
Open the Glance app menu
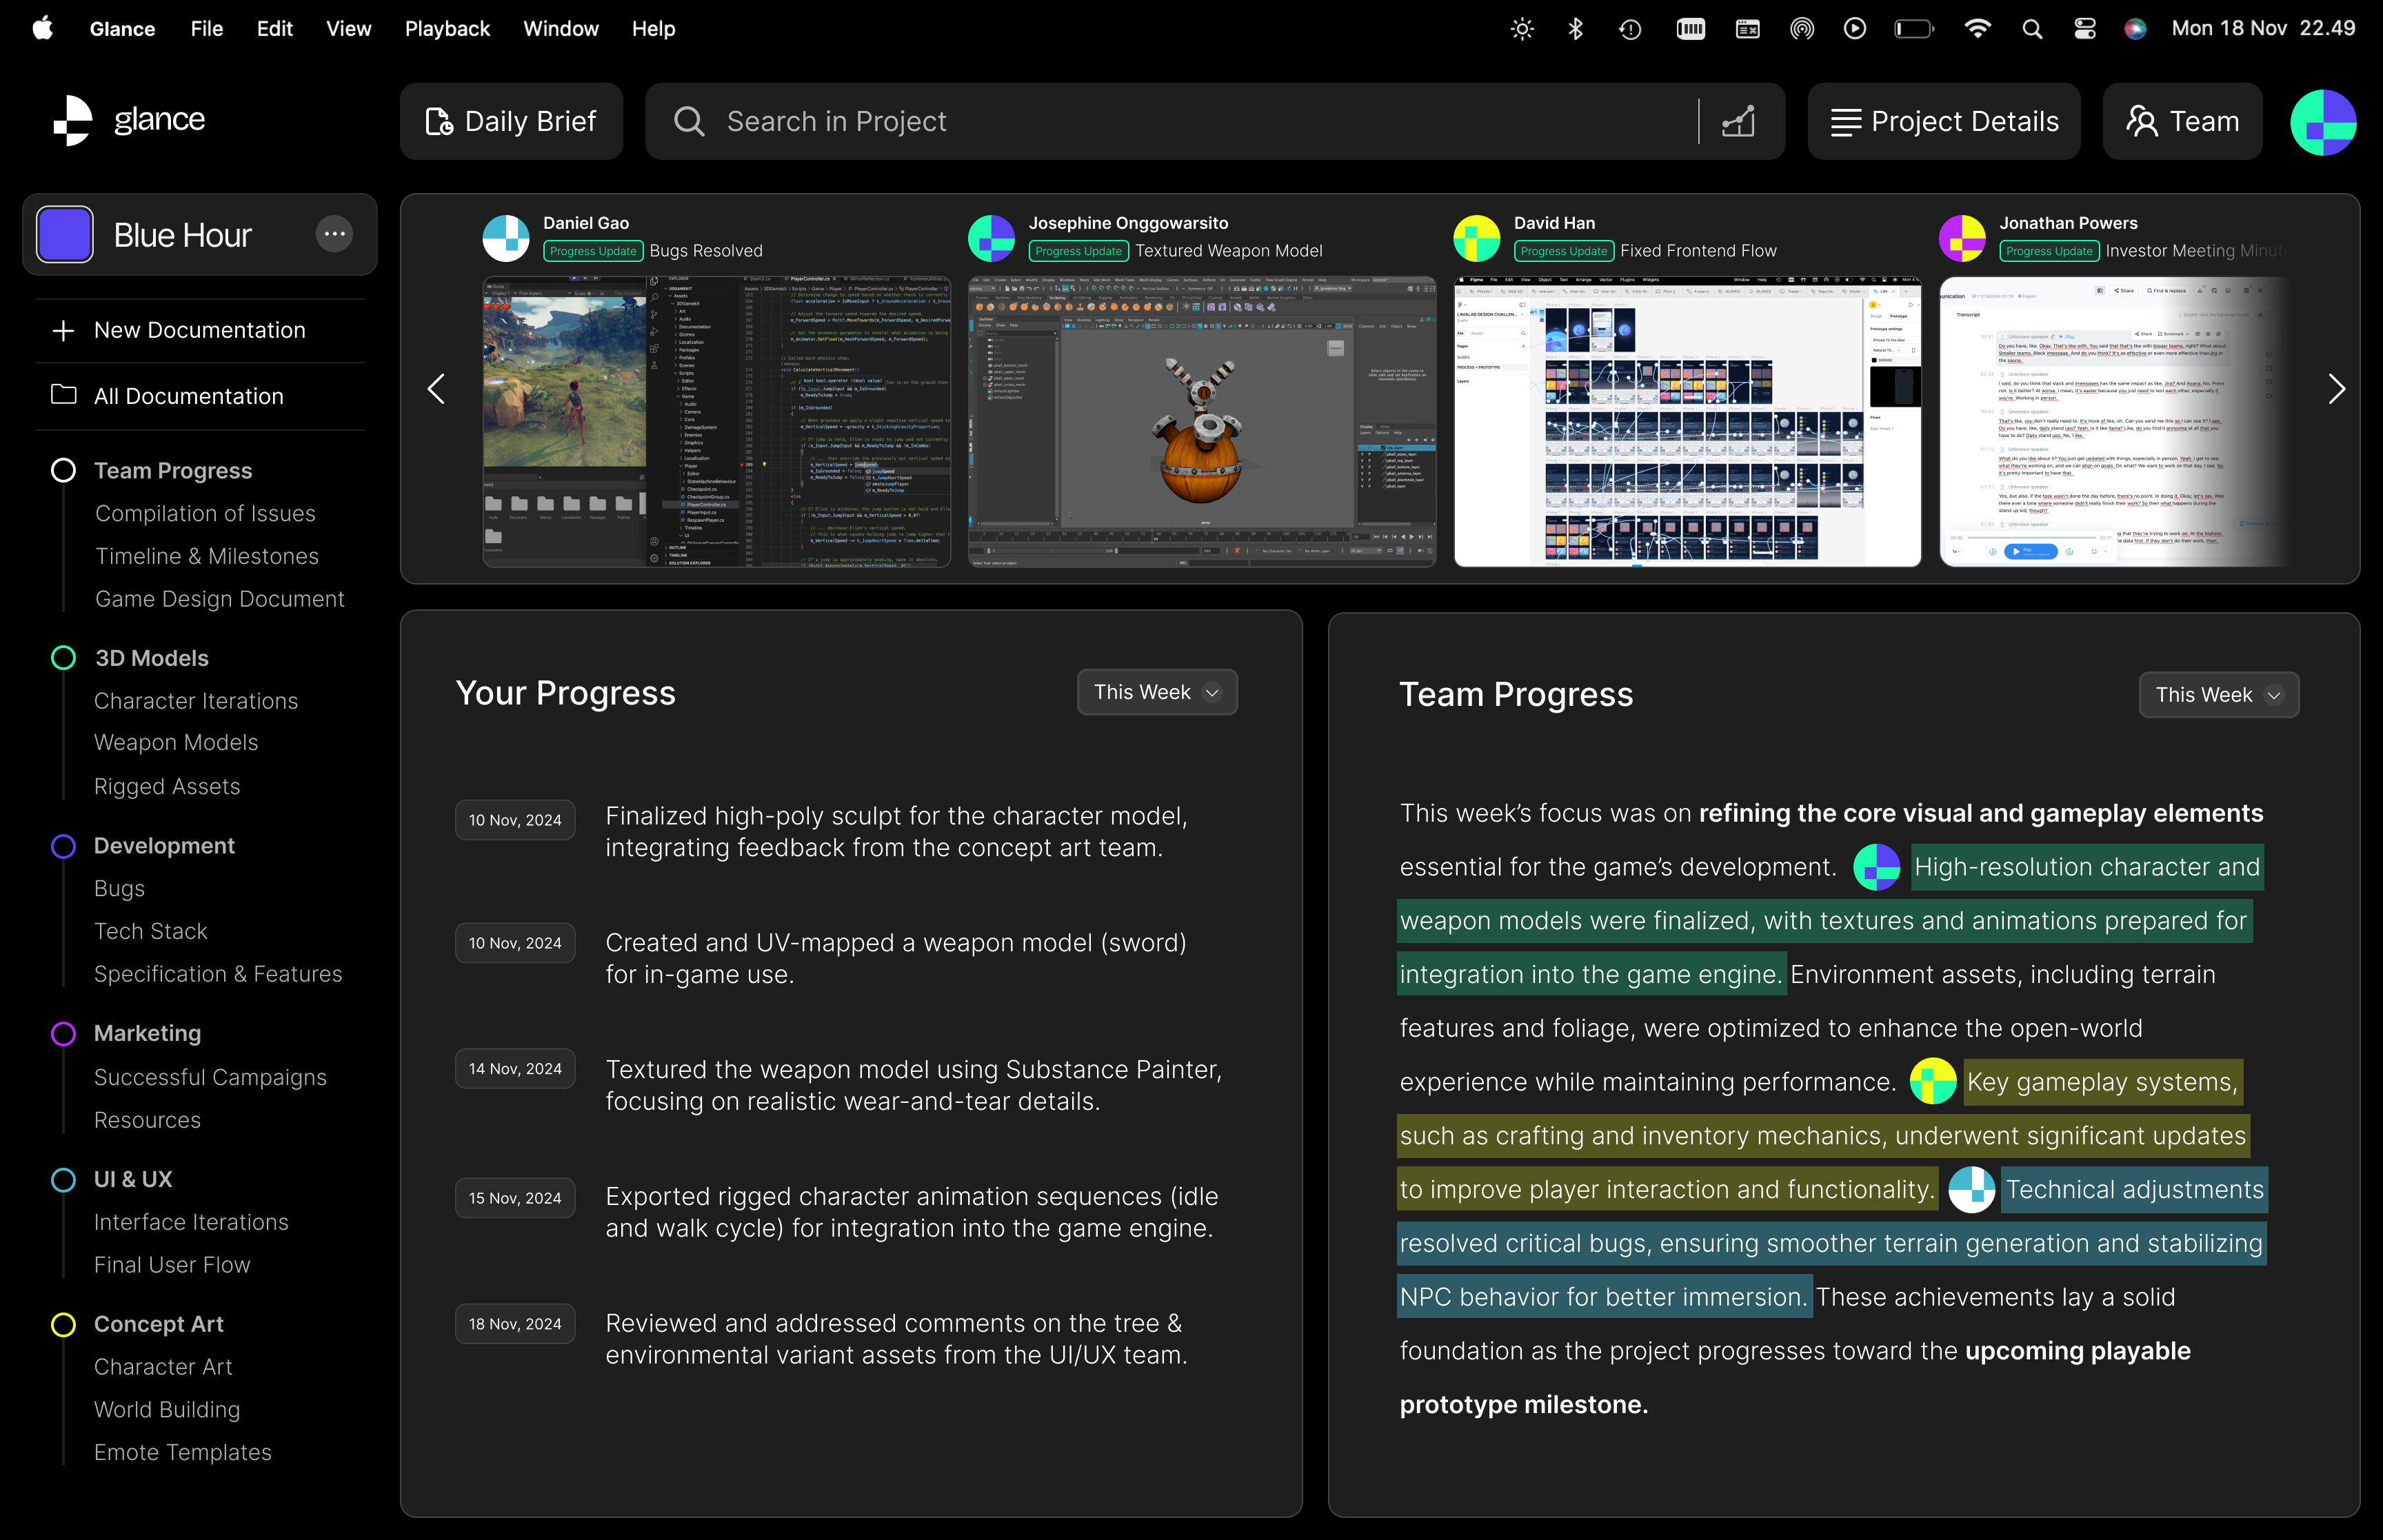click(122, 29)
